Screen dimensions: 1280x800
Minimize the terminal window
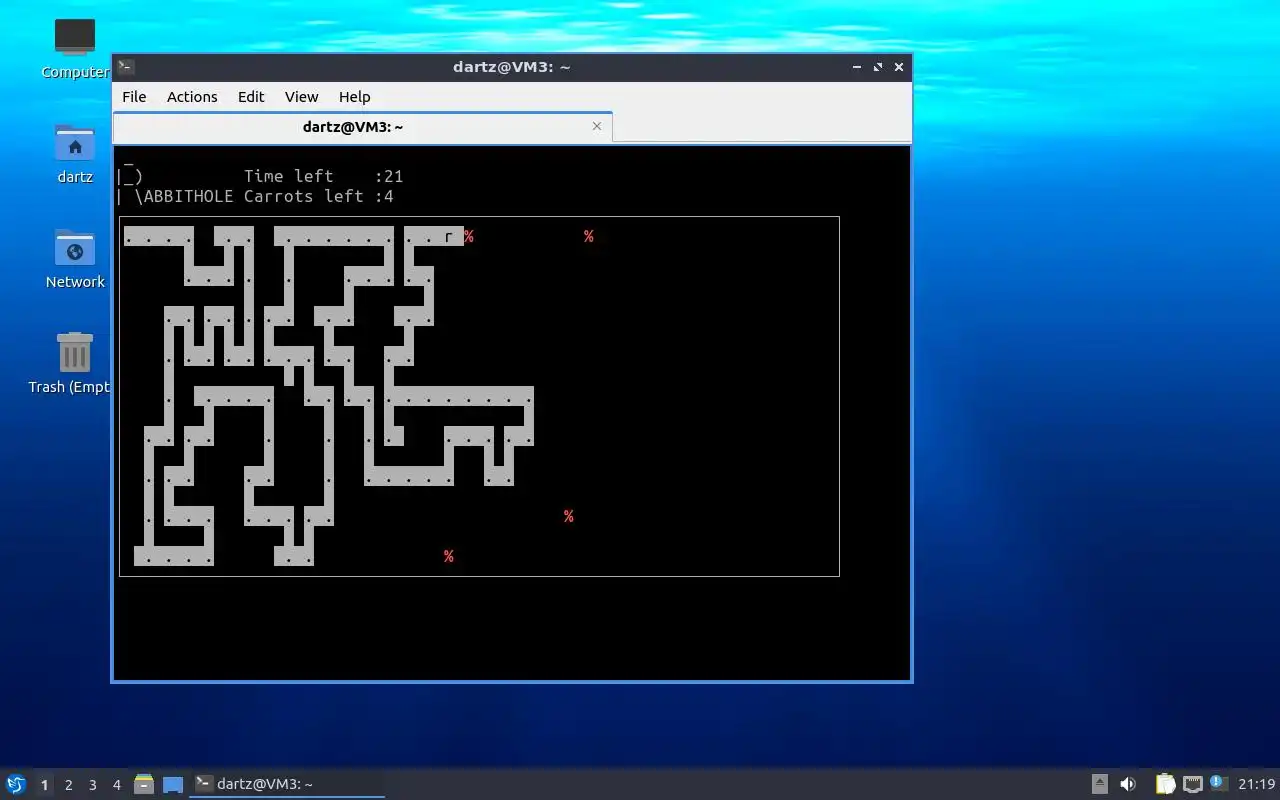point(857,67)
